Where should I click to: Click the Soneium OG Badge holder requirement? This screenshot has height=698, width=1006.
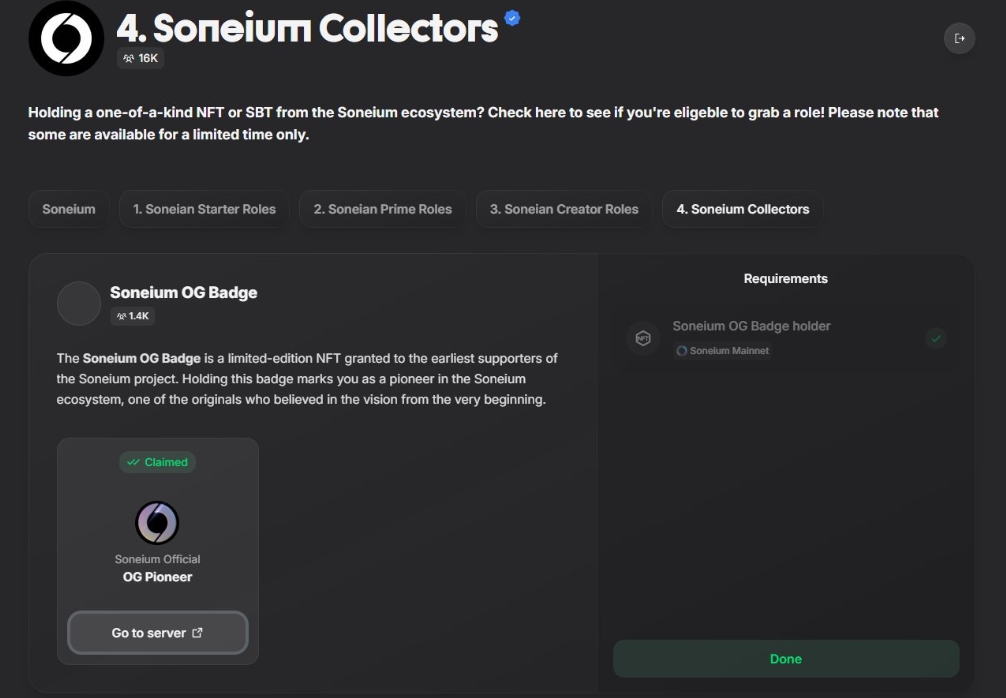click(786, 338)
